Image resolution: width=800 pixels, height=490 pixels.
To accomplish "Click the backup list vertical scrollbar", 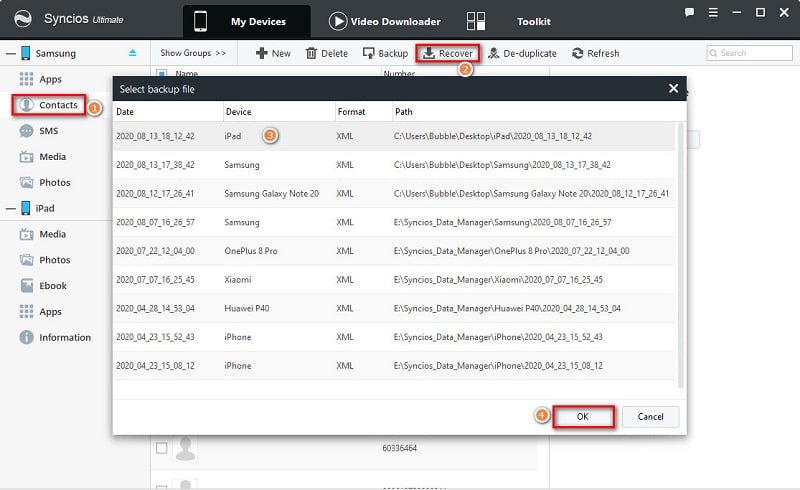I will pos(680,255).
